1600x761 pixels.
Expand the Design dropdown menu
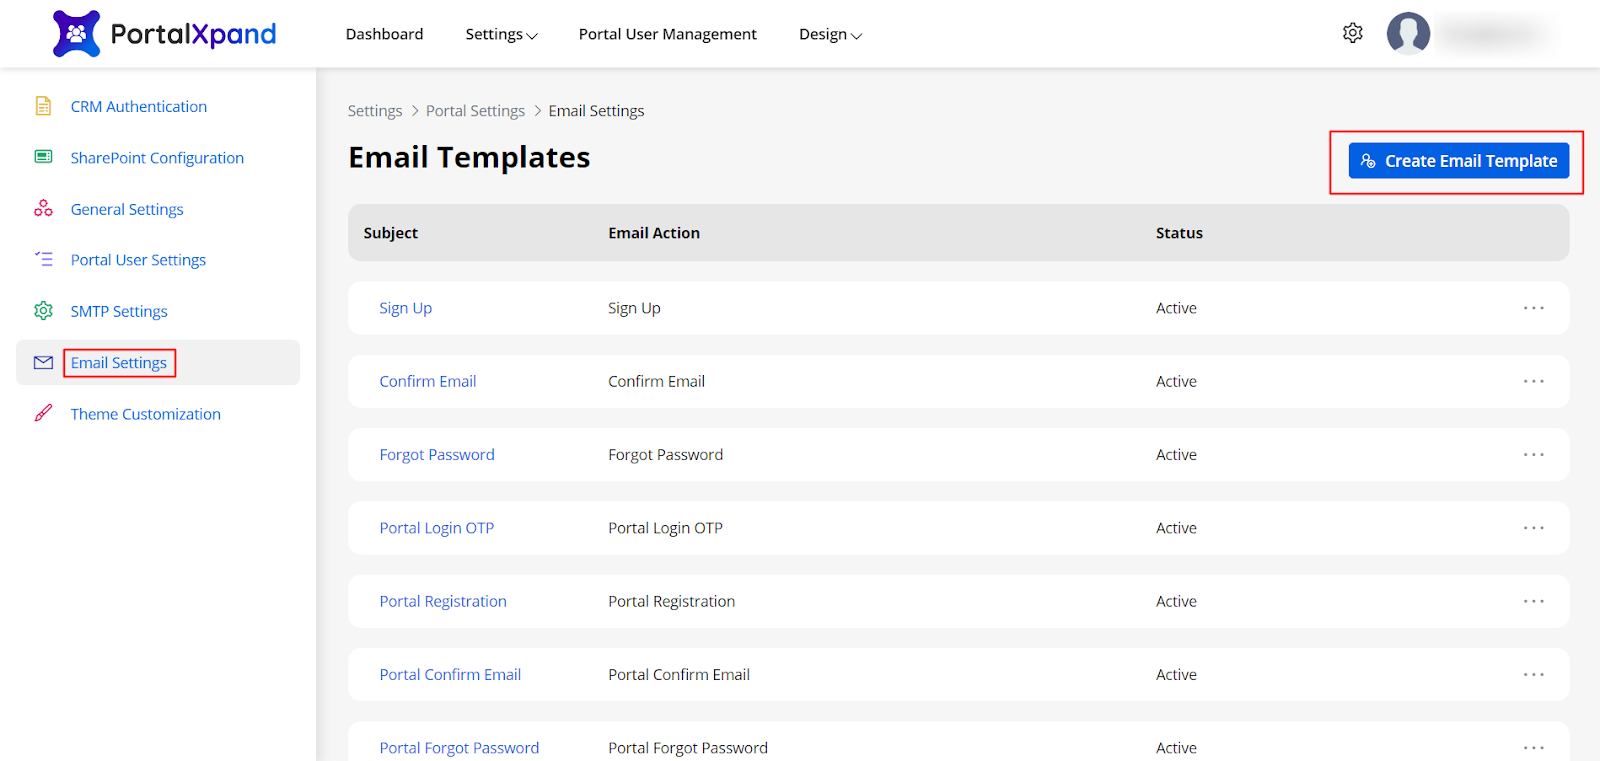(829, 34)
